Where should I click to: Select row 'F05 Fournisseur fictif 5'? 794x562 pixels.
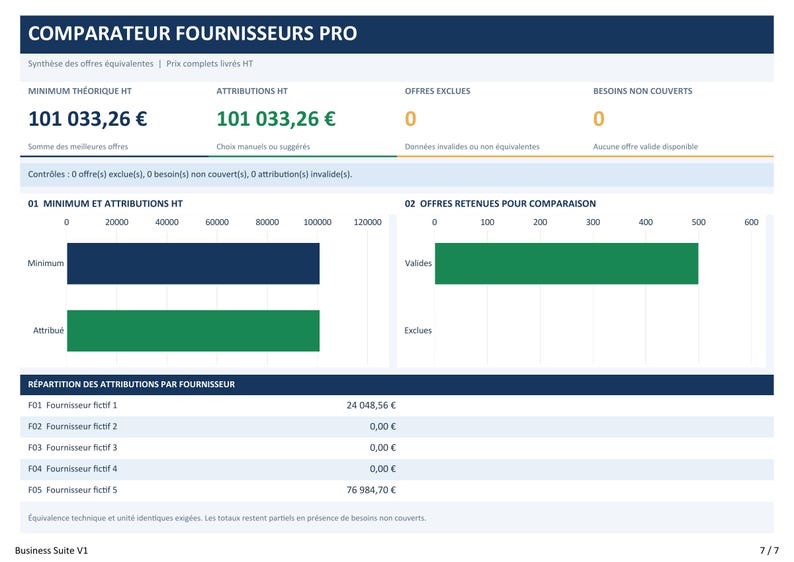(397, 490)
